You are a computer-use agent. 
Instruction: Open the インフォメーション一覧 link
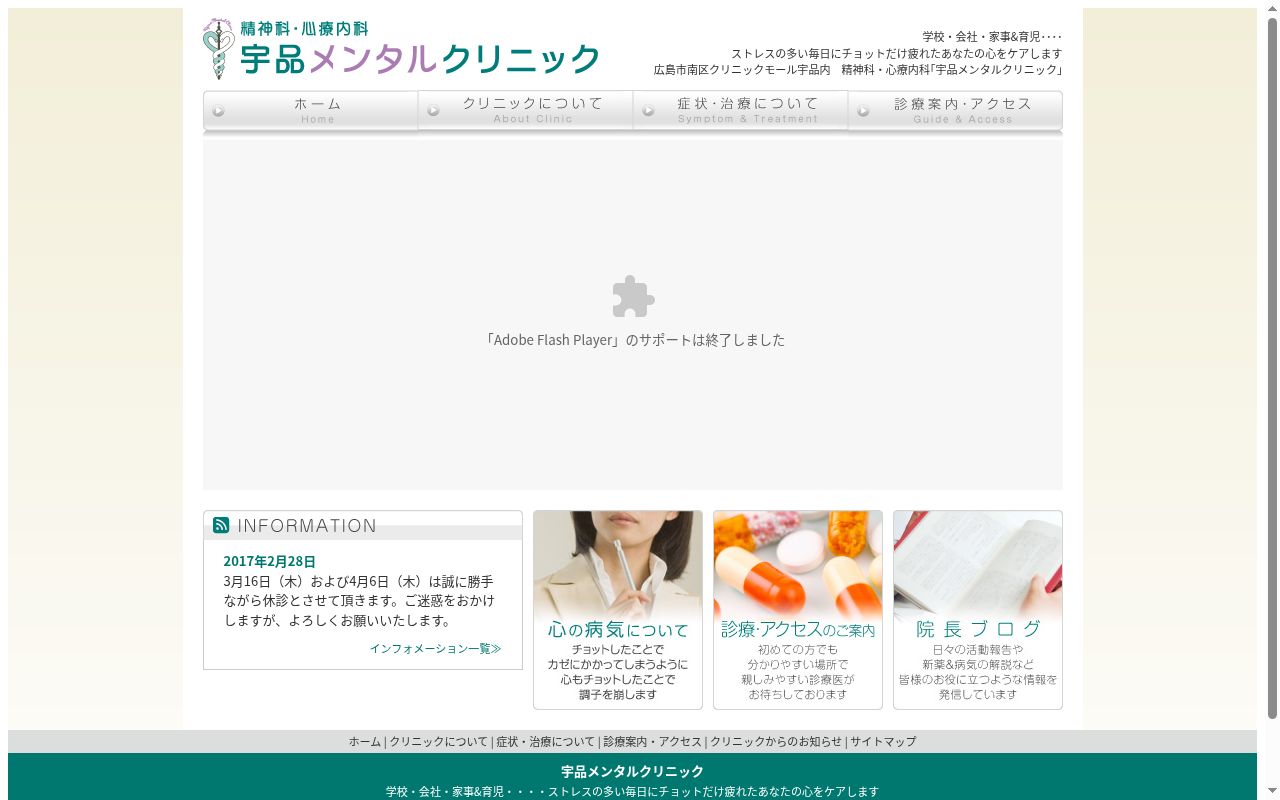[435, 649]
